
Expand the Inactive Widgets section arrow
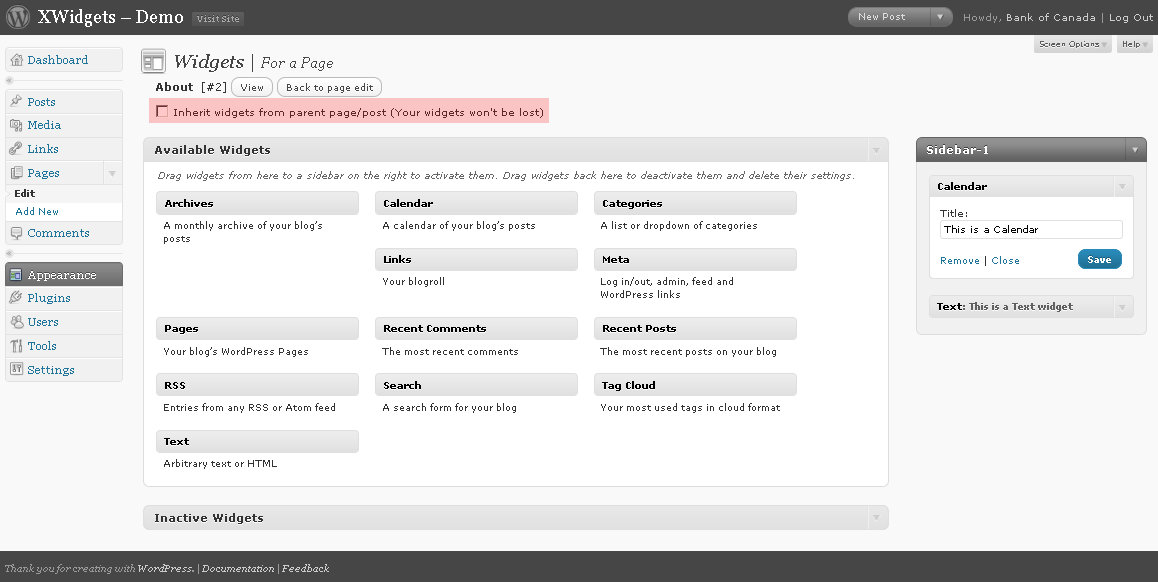(877, 518)
